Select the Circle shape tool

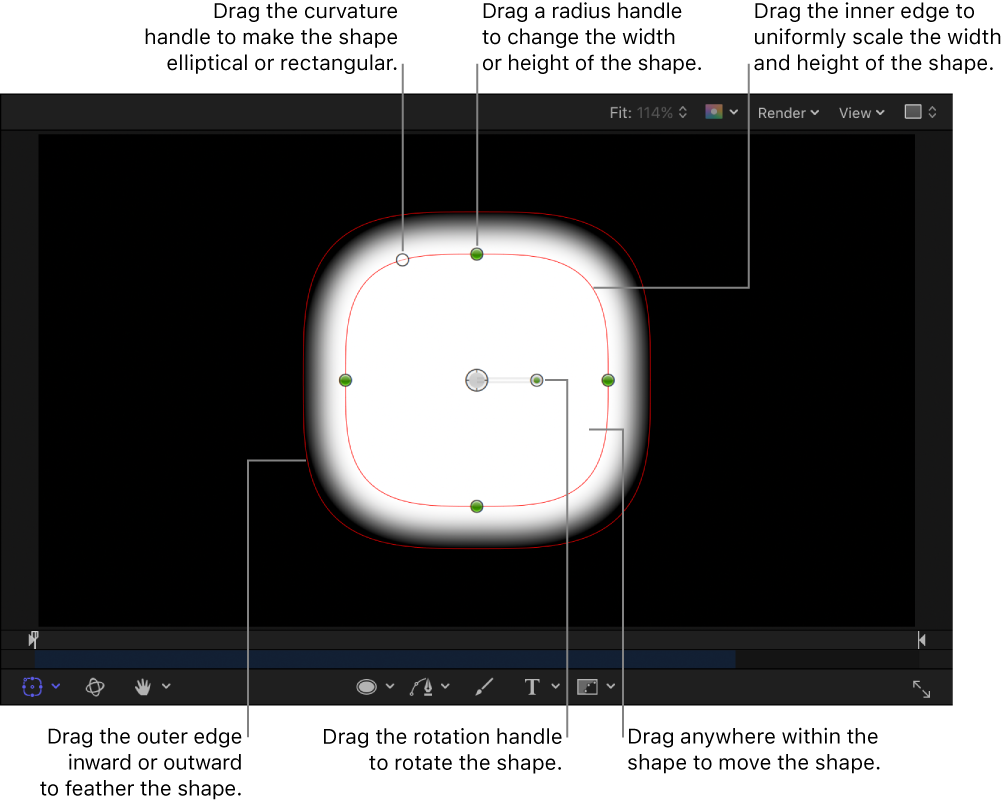click(368, 686)
